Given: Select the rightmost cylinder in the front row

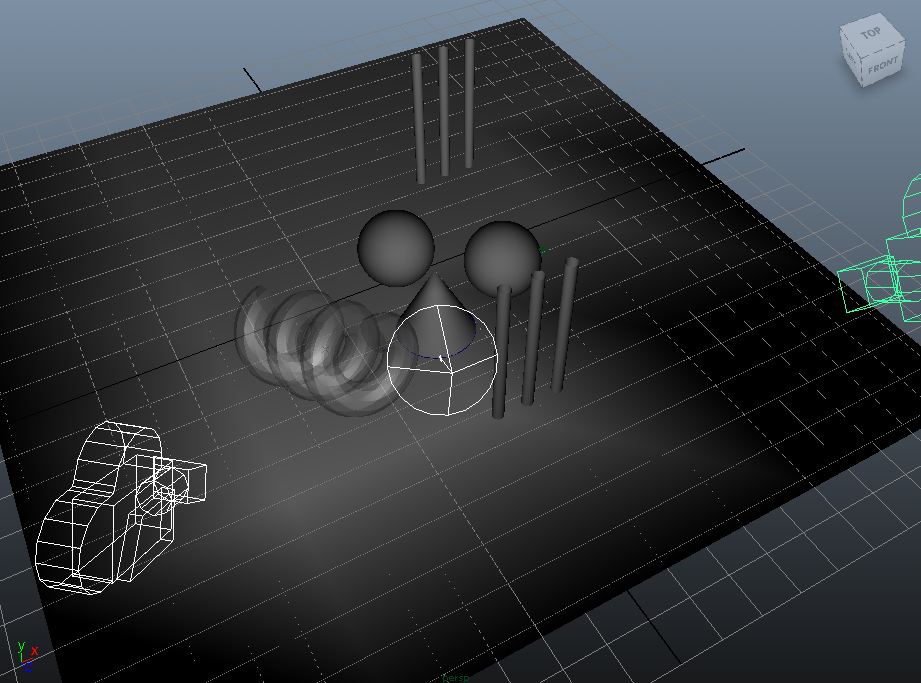Looking at the screenshot, I should (x=565, y=323).
